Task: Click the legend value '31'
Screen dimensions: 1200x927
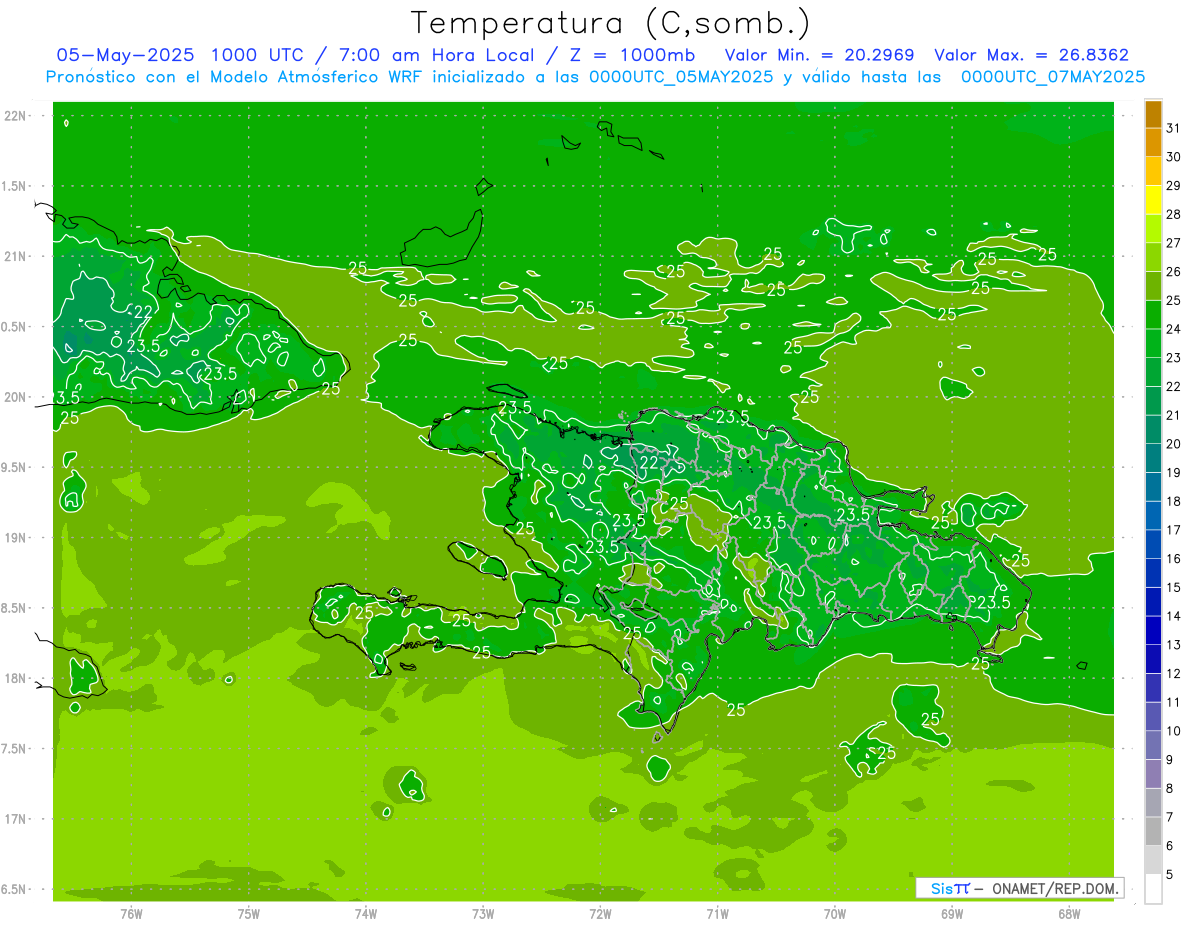Action: [x=1174, y=128]
